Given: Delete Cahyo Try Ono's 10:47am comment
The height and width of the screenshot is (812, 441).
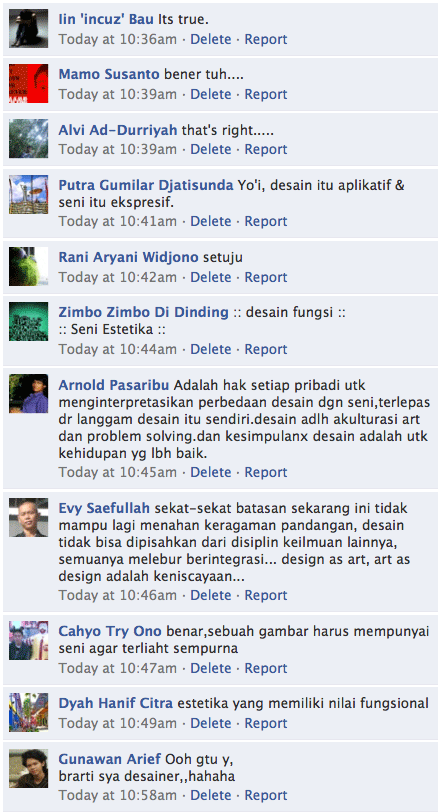Looking at the screenshot, I should (x=211, y=668).
